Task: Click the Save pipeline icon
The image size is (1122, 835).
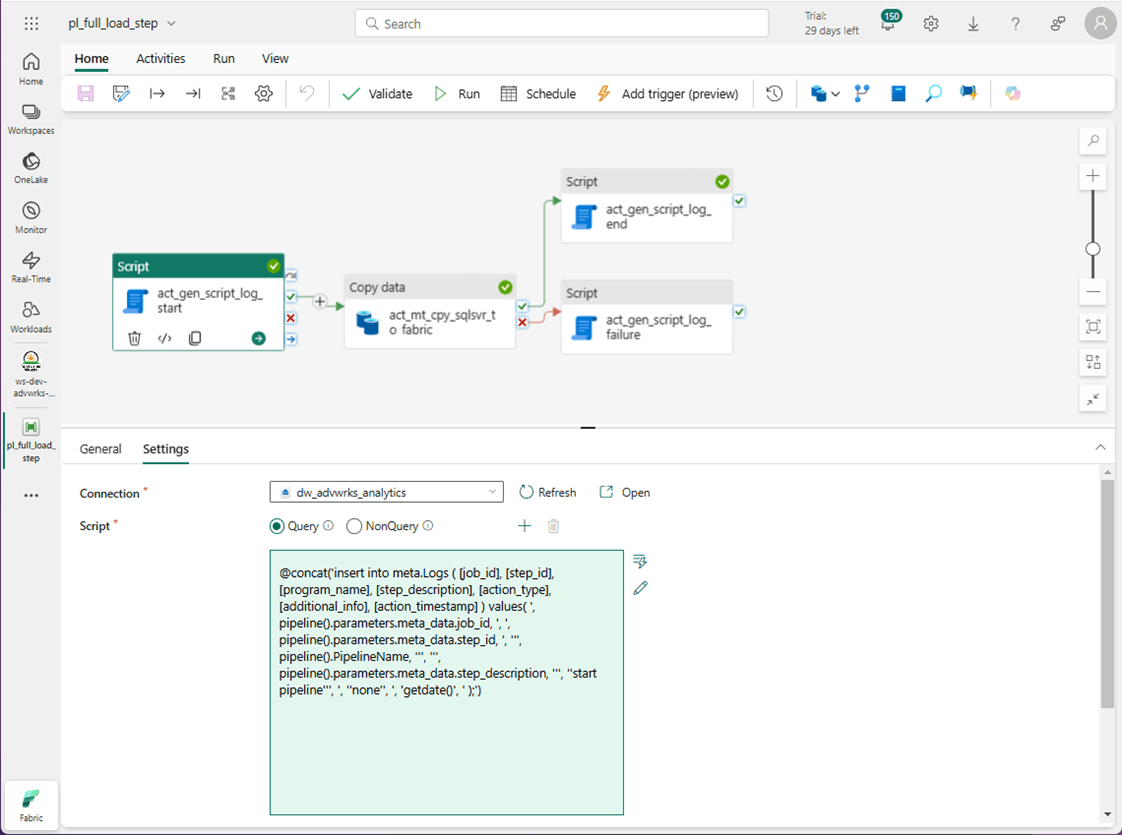Action: pyautogui.click(x=85, y=94)
